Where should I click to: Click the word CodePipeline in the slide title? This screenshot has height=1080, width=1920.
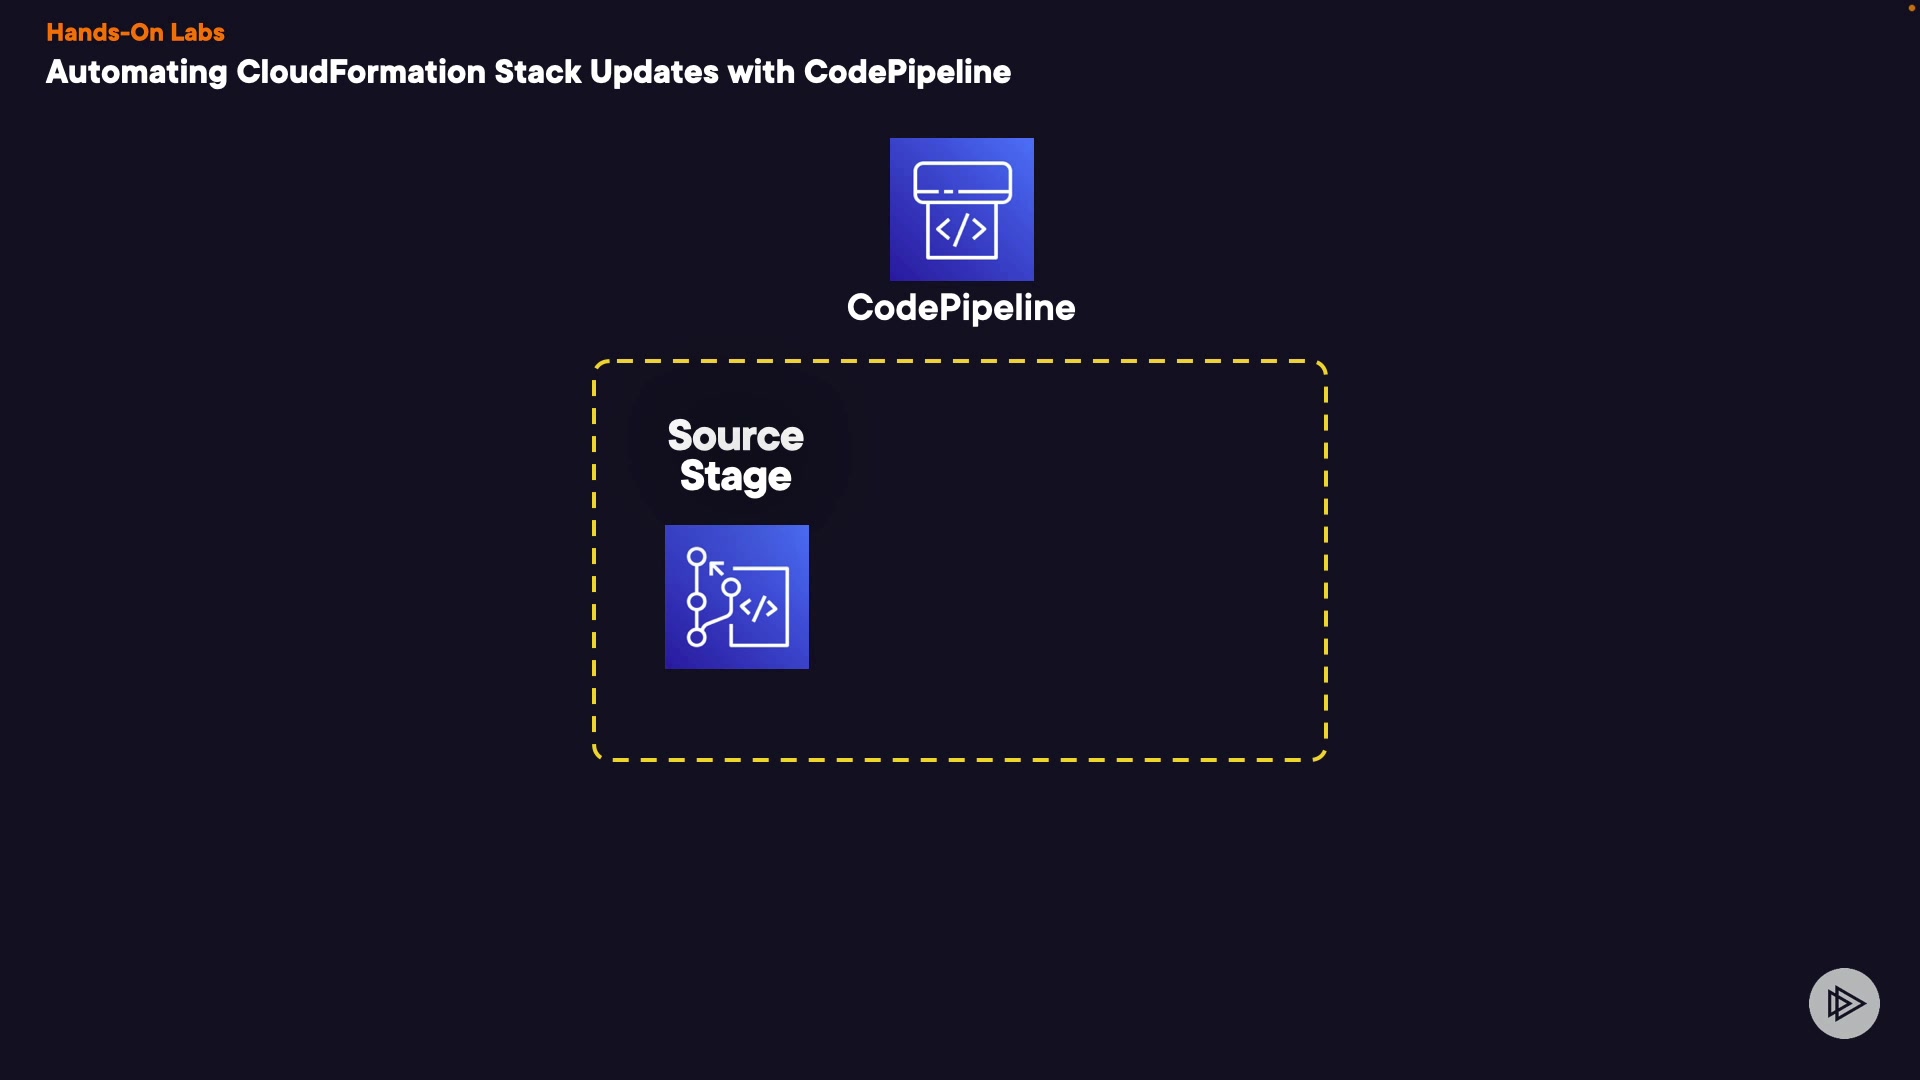point(907,72)
